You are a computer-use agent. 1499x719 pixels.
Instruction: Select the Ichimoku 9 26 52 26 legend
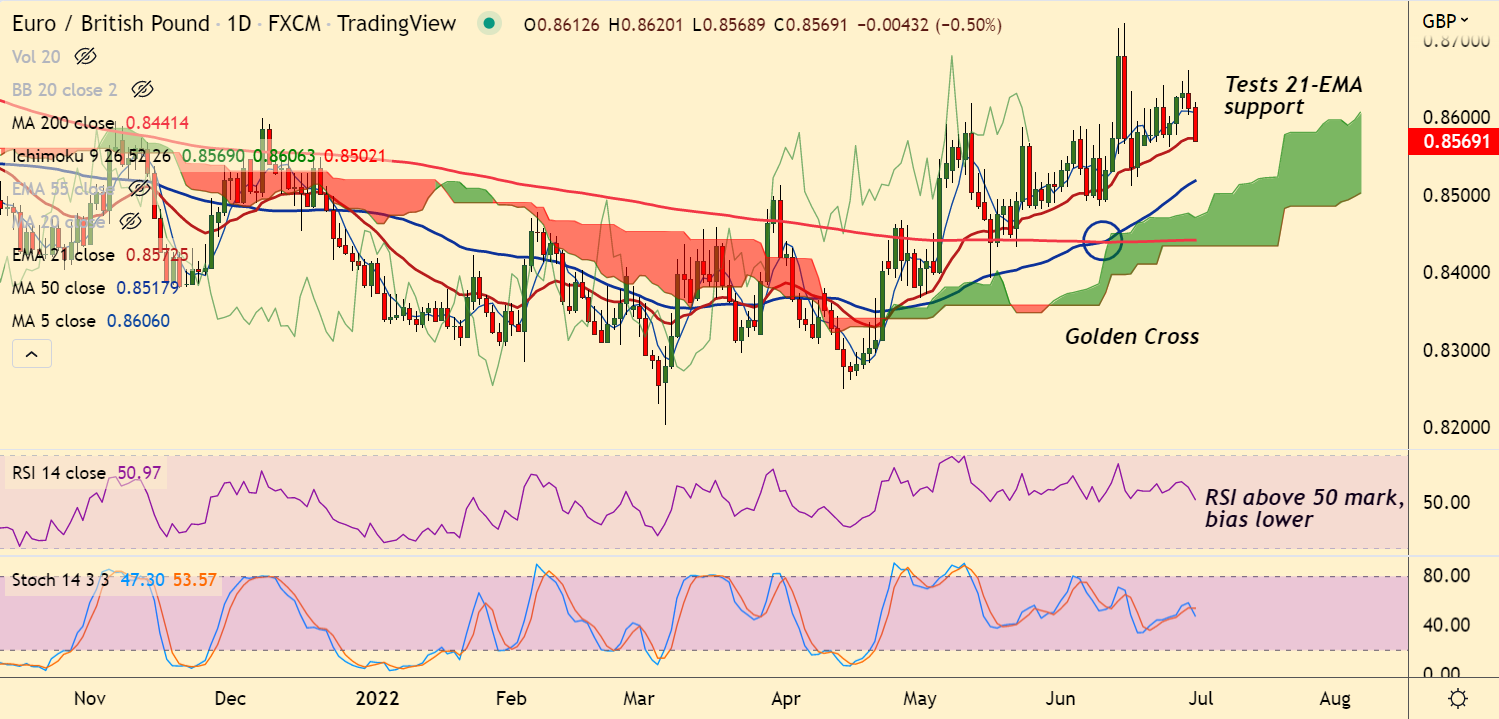tap(92, 156)
